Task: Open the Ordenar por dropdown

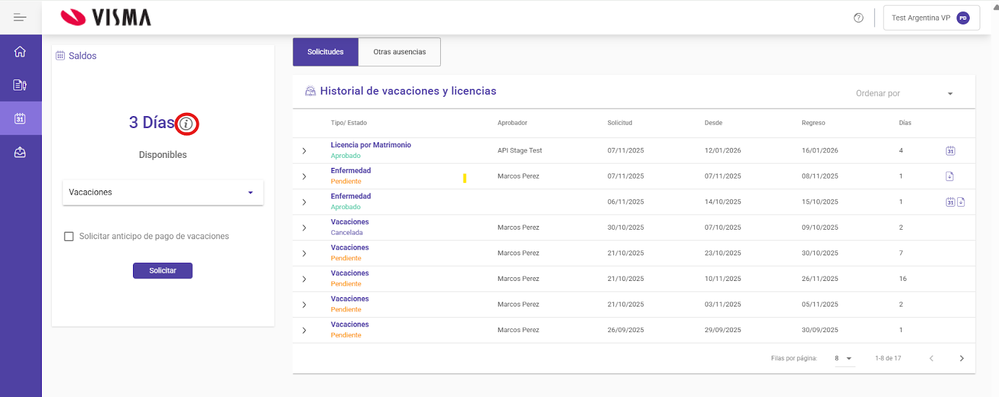Action: coord(904,94)
